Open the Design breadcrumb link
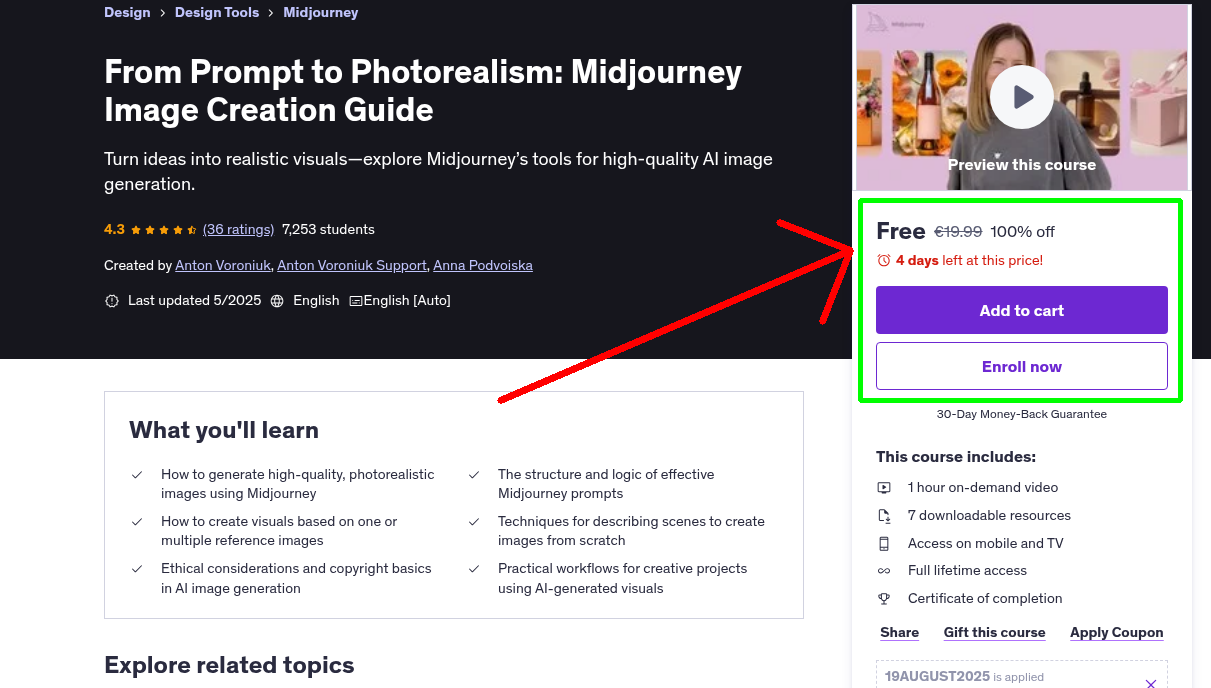Viewport: 1211px width, 688px height. tap(127, 12)
